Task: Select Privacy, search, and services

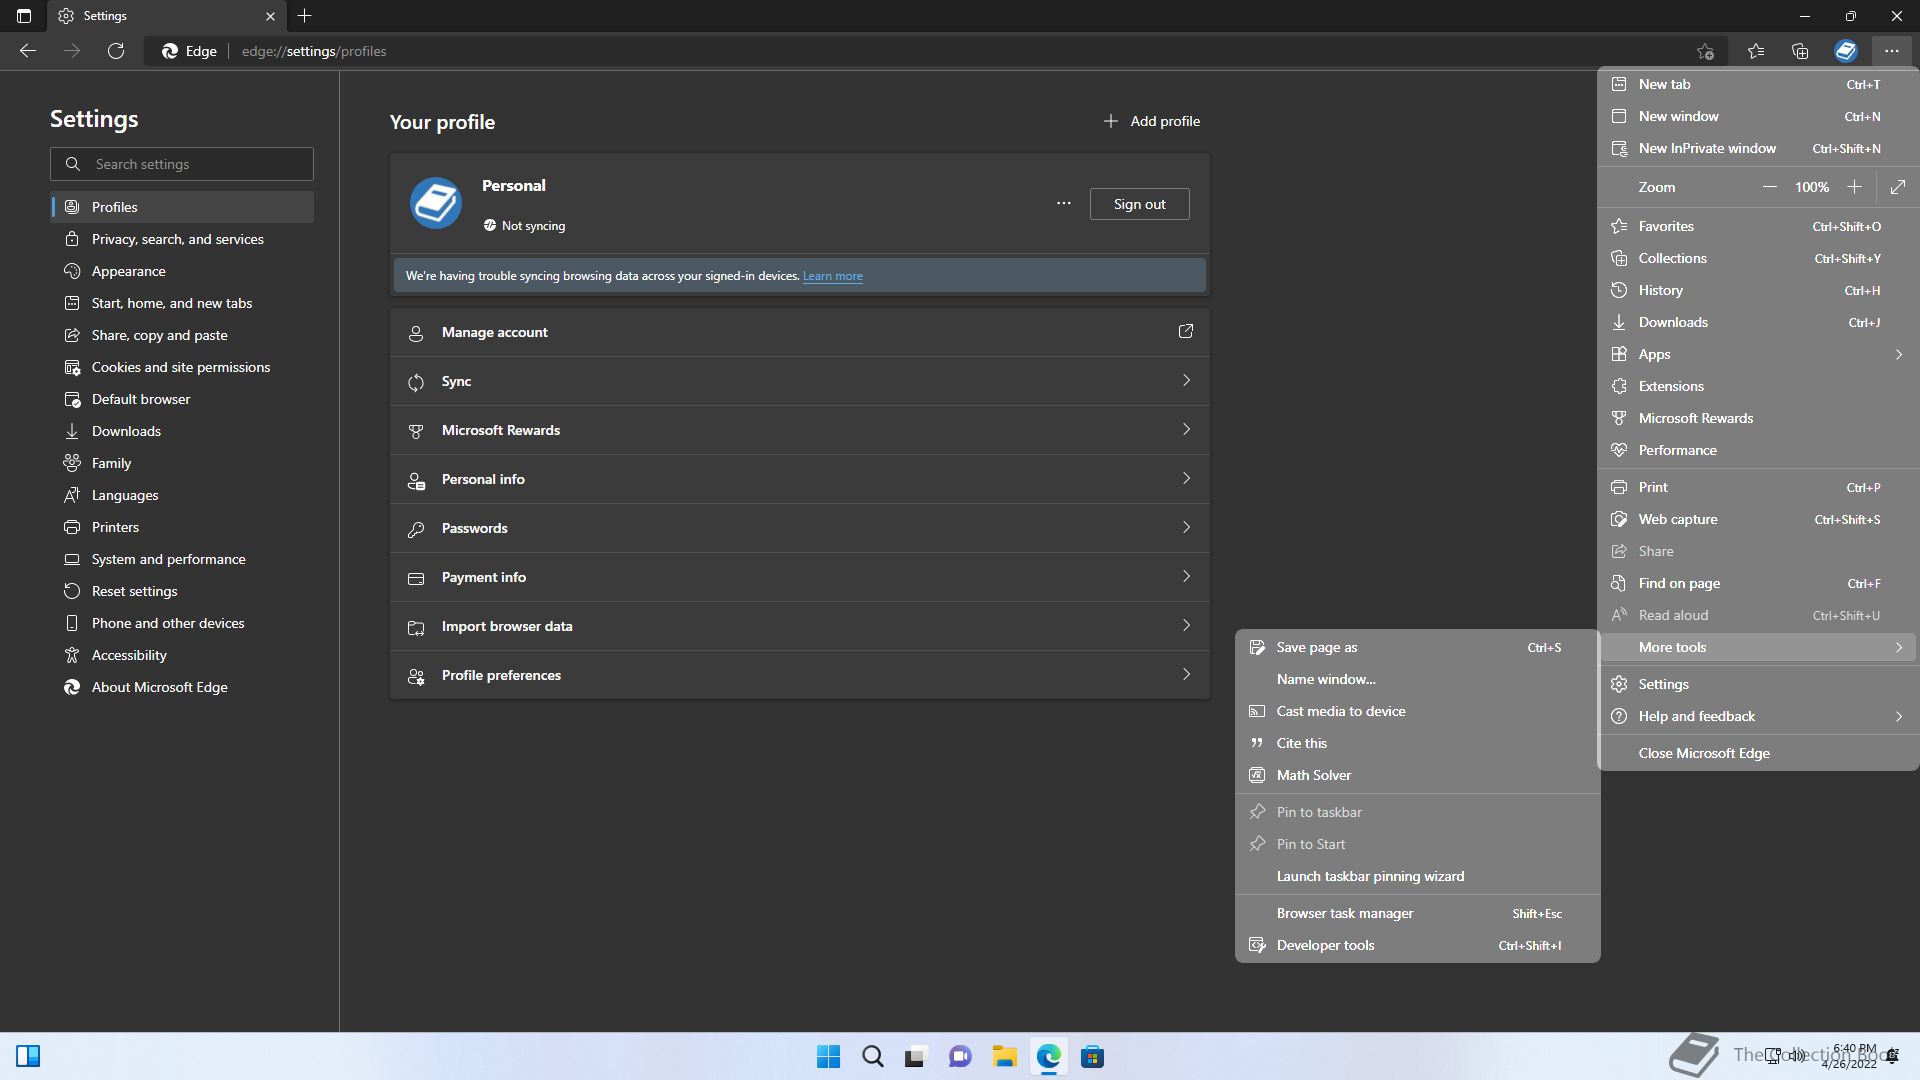Action: [x=182, y=239]
